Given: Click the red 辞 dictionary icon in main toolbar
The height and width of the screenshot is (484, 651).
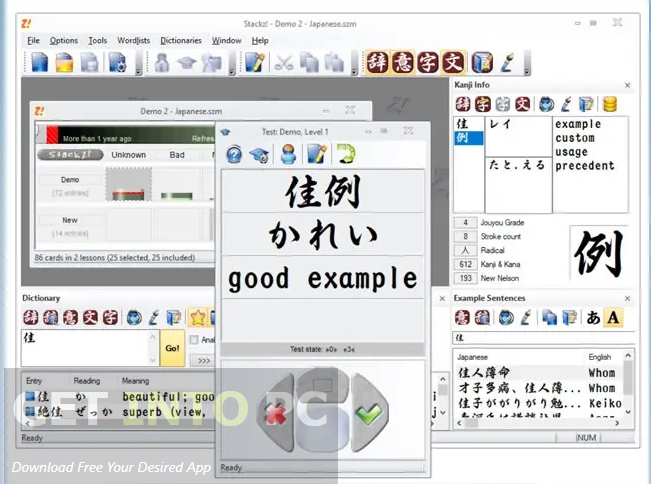Looking at the screenshot, I should [x=378, y=63].
